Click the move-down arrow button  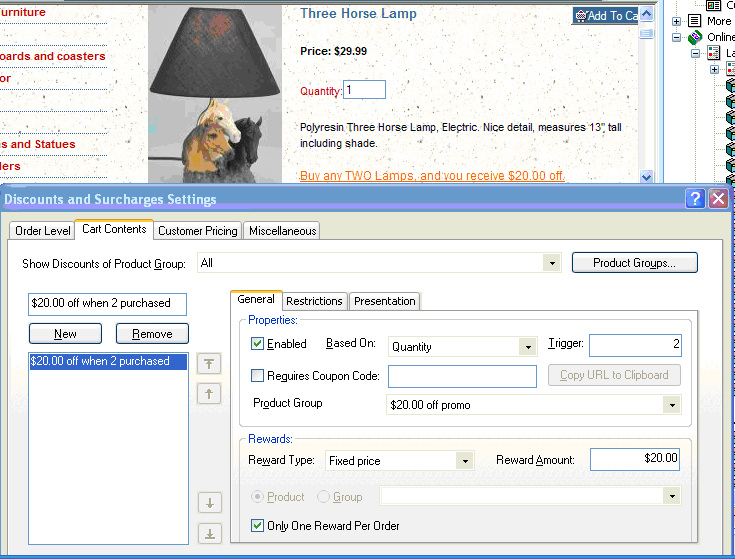[x=211, y=503]
